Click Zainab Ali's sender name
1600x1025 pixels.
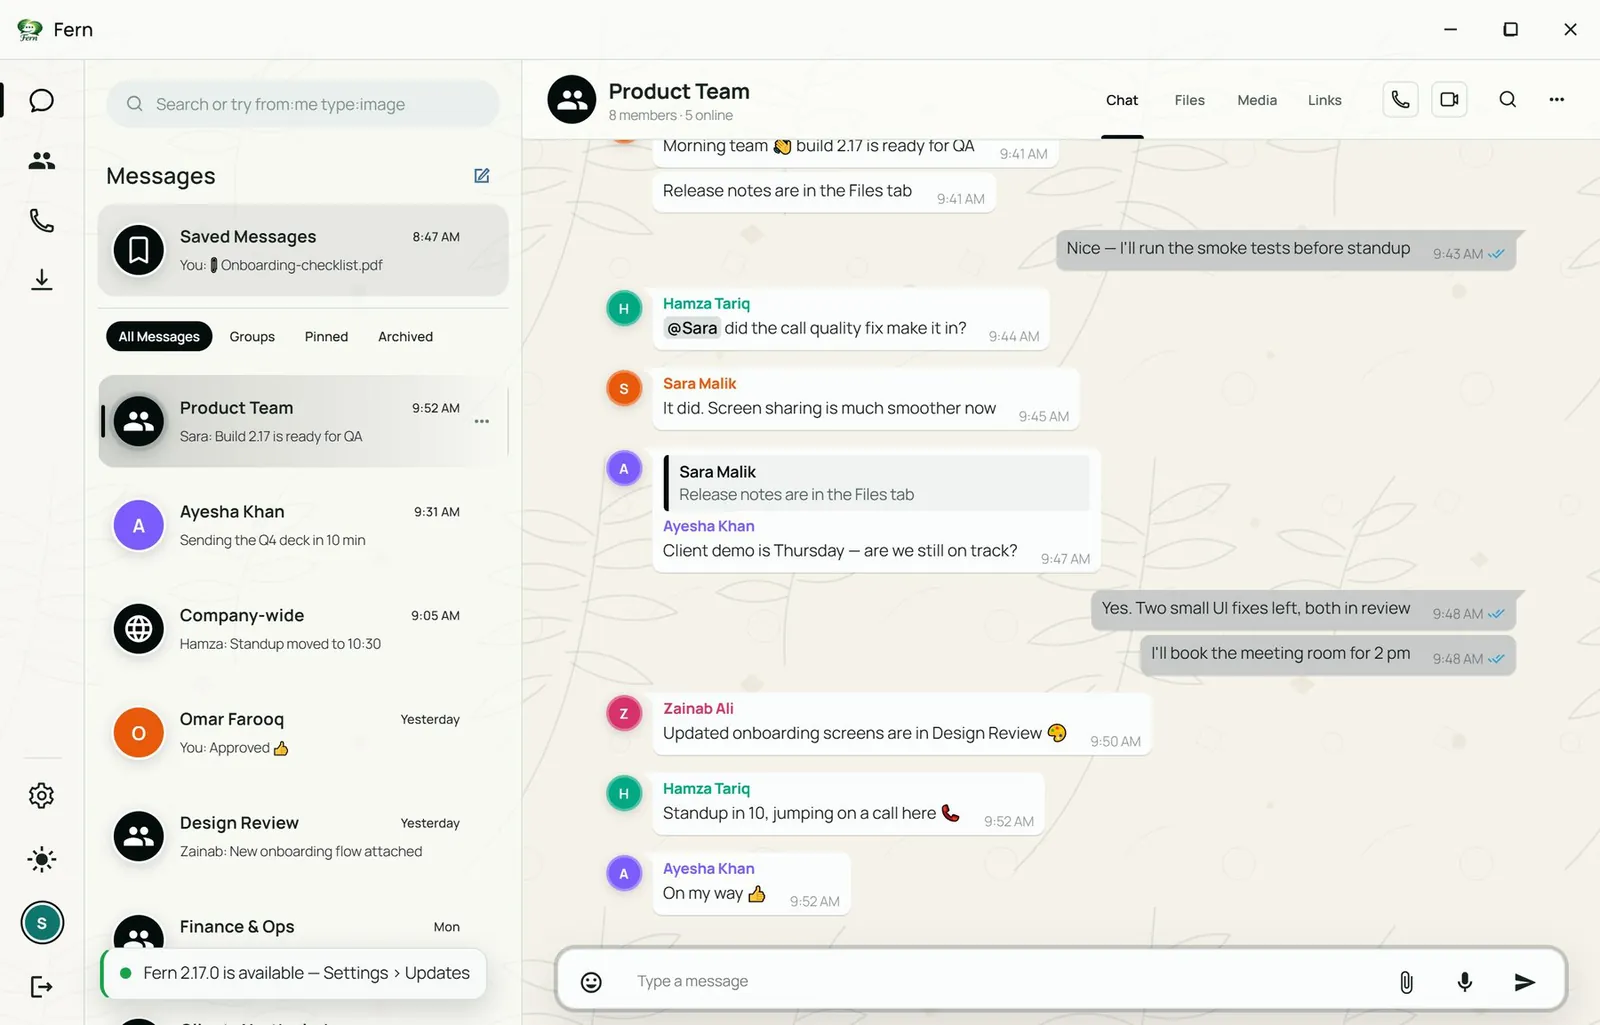point(698,709)
